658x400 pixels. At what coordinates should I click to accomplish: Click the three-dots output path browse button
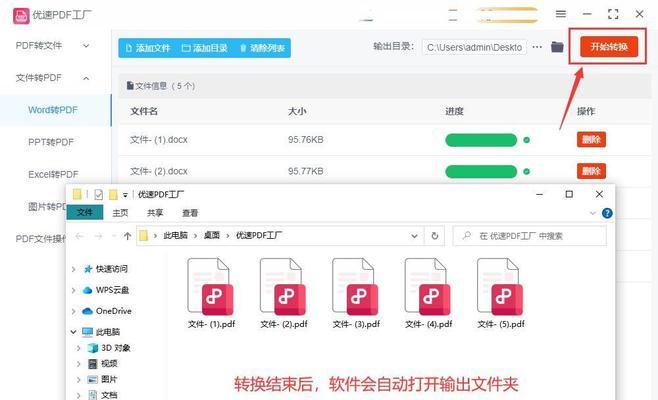[x=537, y=47]
